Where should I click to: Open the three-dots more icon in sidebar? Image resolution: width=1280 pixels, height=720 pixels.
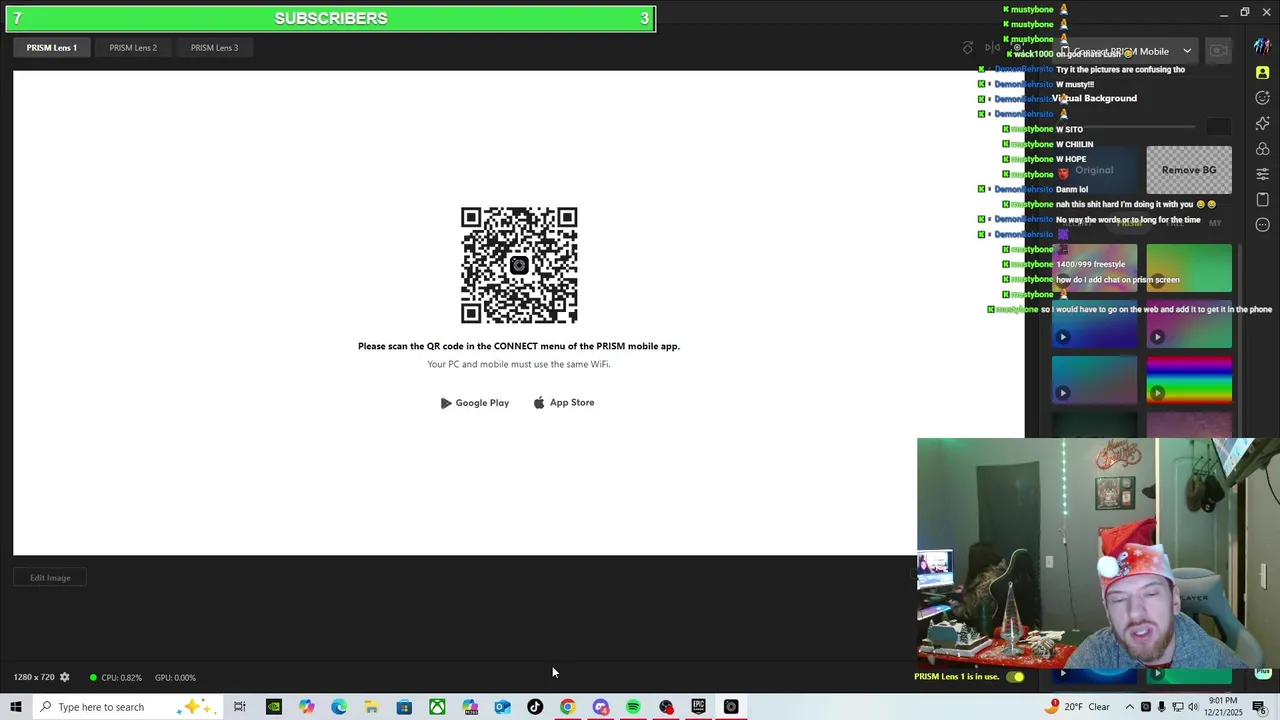(1263, 225)
